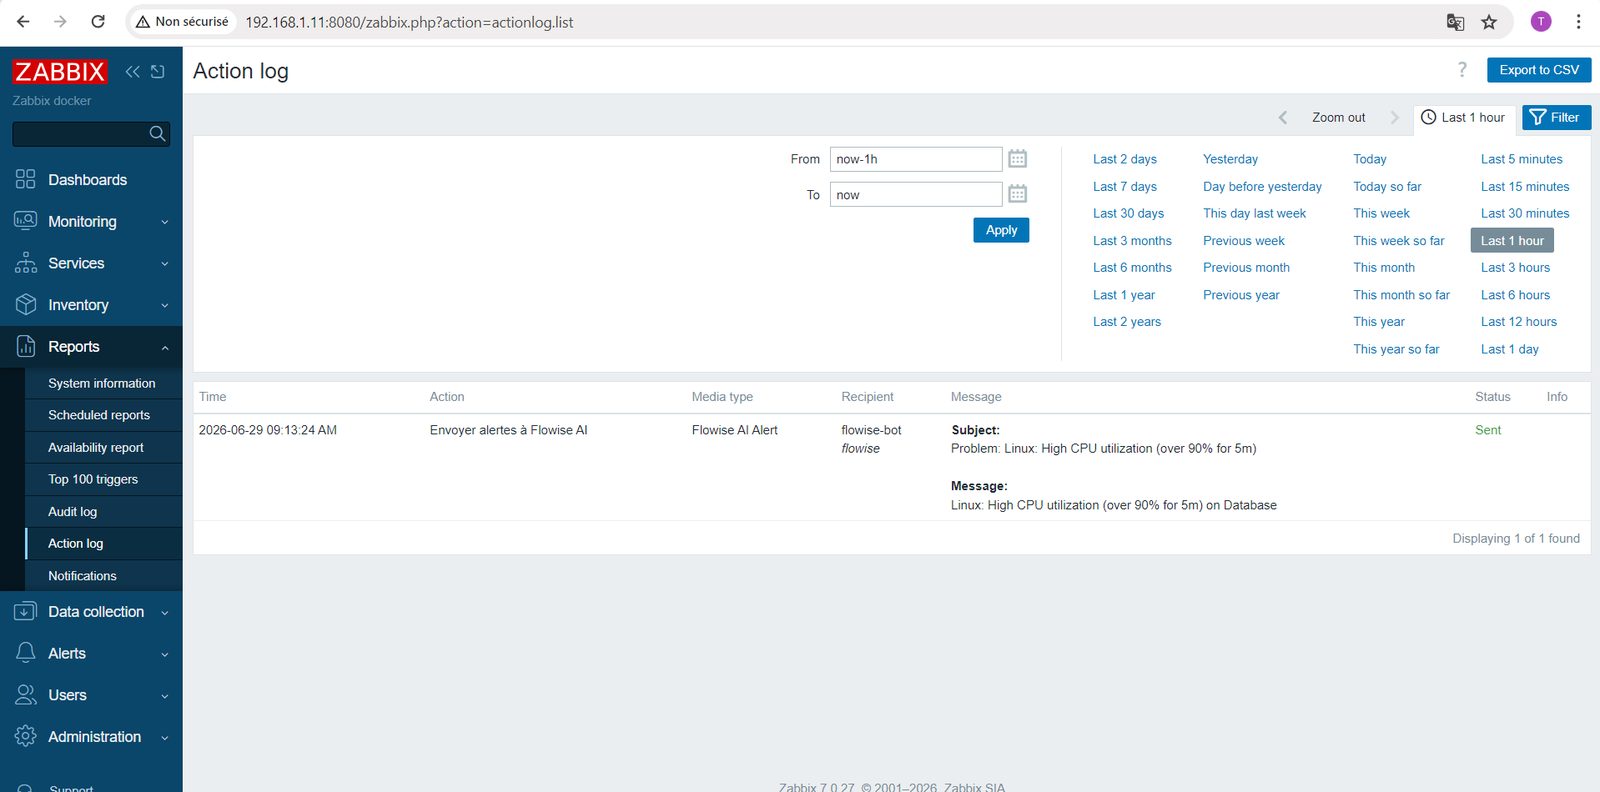The width and height of the screenshot is (1600, 792).
Task: Click the browser address bar URL
Action: tap(409, 22)
